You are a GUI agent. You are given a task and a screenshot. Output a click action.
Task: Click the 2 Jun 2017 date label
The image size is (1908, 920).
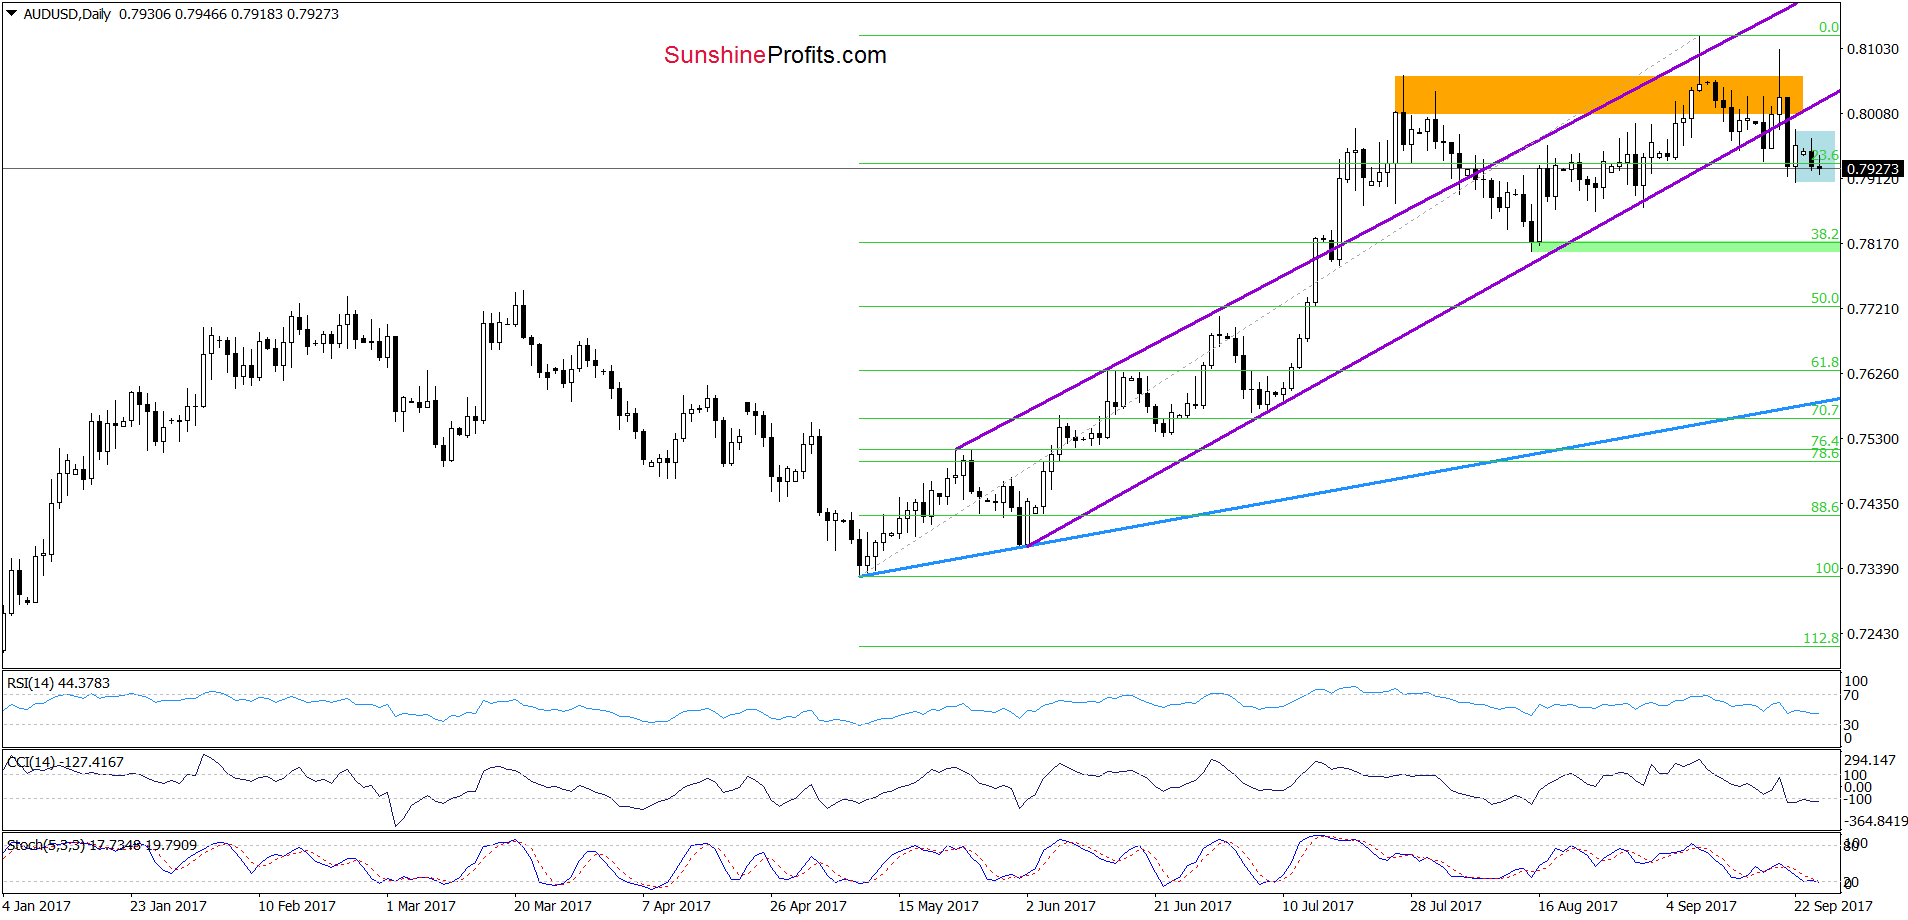[x=1061, y=906]
